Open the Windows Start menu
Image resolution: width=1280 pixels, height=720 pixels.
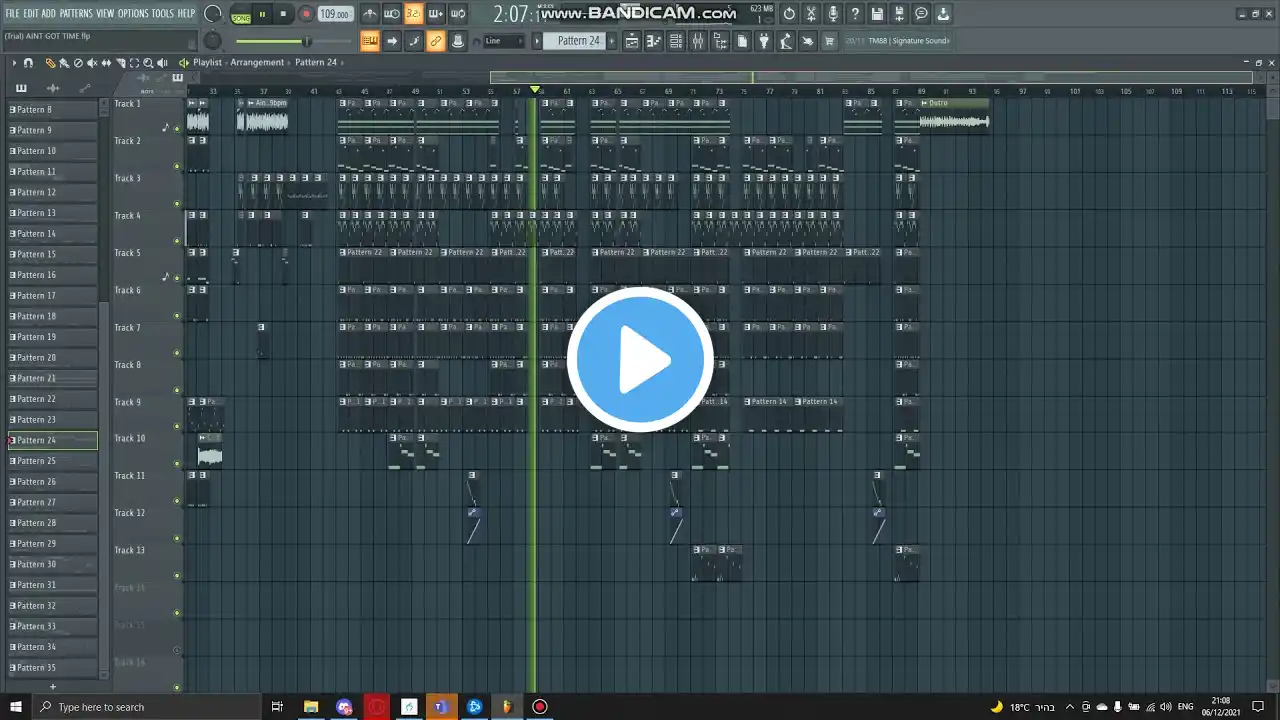click(x=16, y=707)
